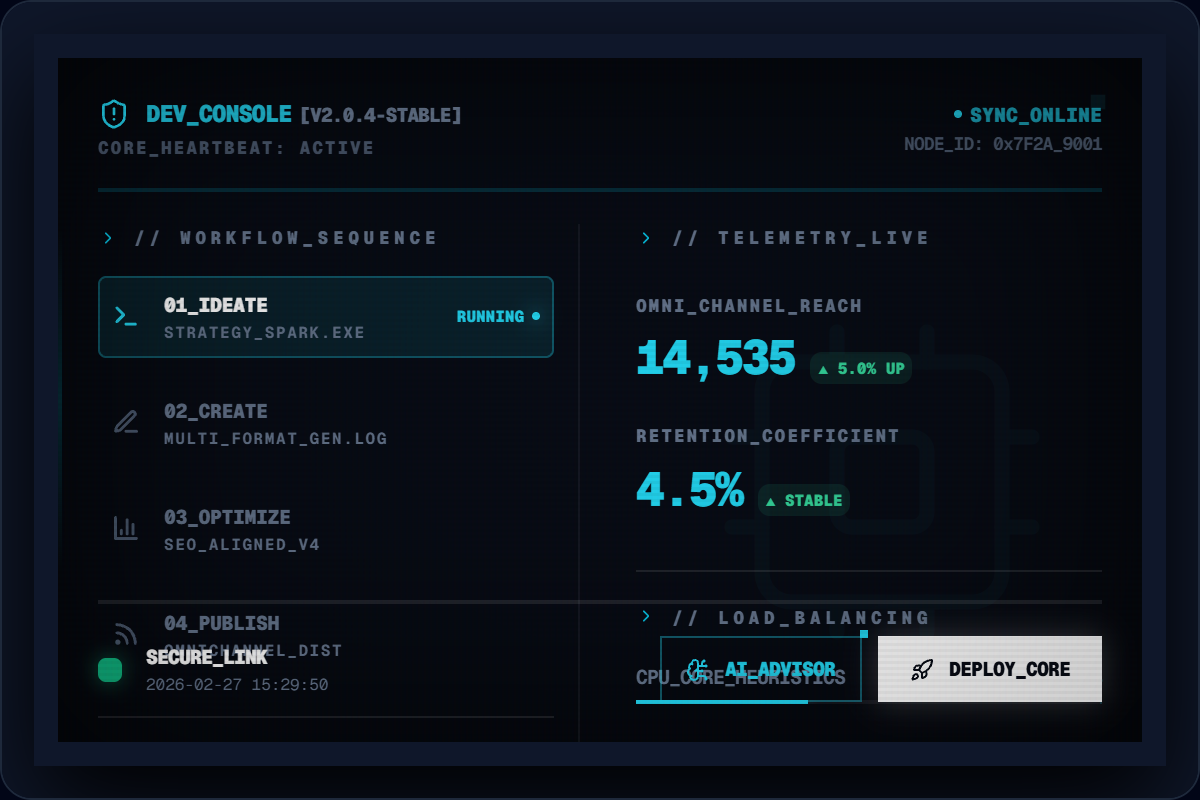Expand the LOAD_BALANCING section chevron
The image size is (1200, 800).
[646, 617]
